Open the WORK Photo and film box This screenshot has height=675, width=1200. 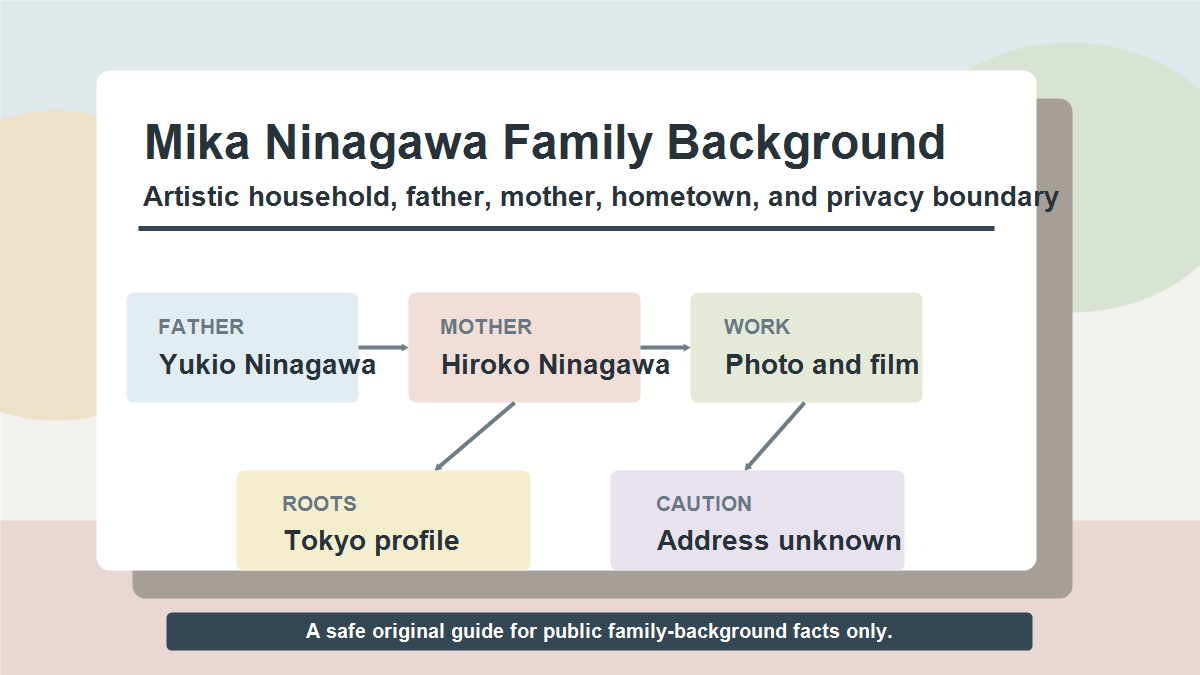[806, 347]
